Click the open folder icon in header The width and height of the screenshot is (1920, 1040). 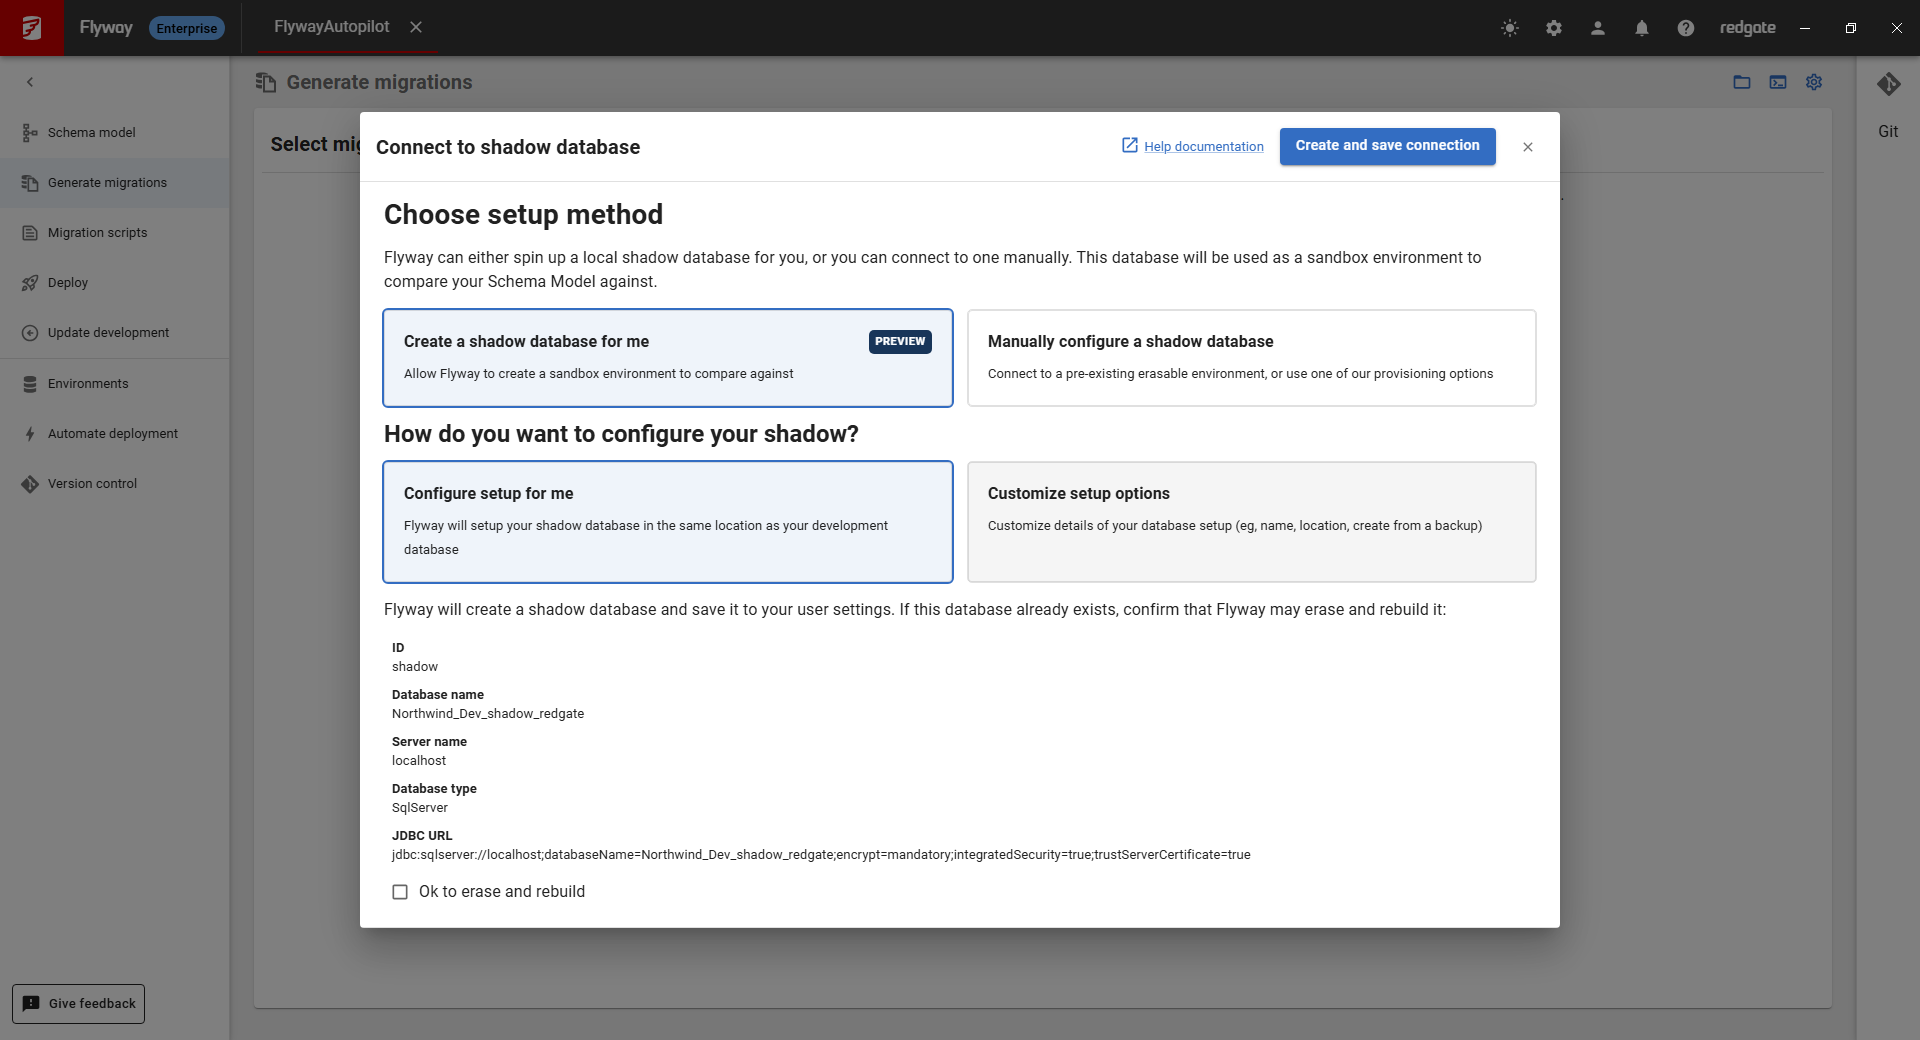1742,82
